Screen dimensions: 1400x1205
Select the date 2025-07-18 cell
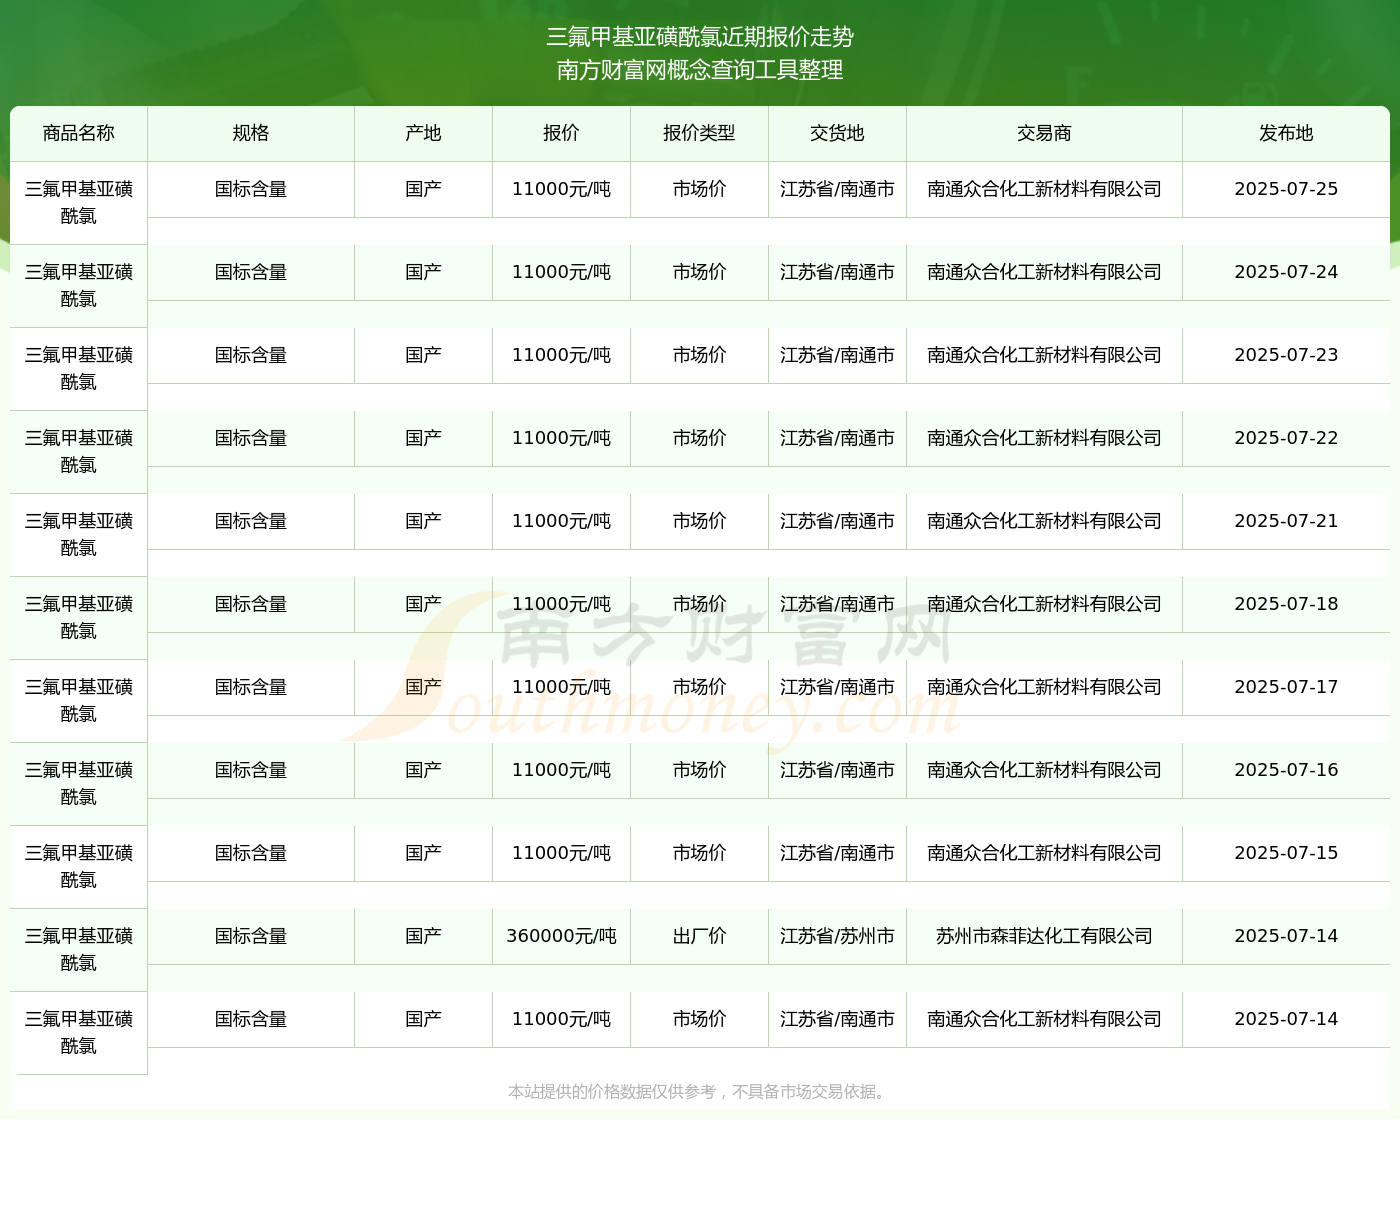click(x=1287, y=604)
